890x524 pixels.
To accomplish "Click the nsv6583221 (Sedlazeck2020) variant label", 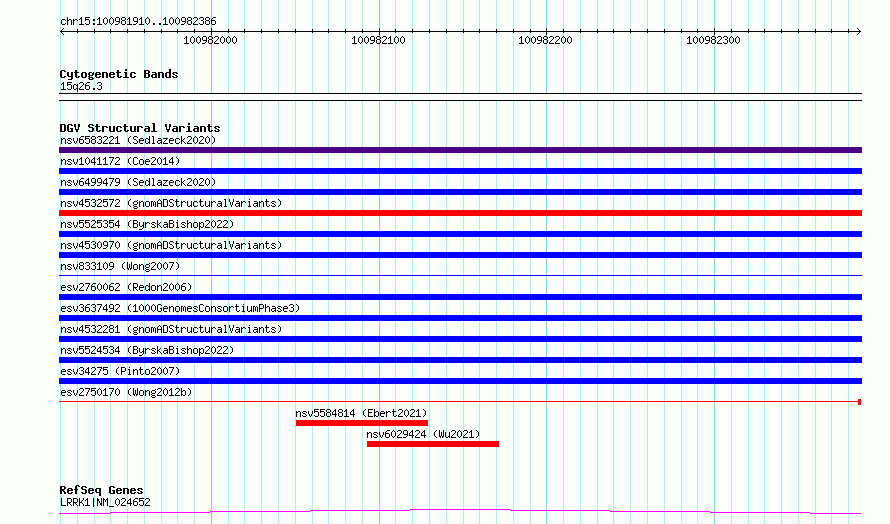I will pyautogui.click(x=138, y=140).
